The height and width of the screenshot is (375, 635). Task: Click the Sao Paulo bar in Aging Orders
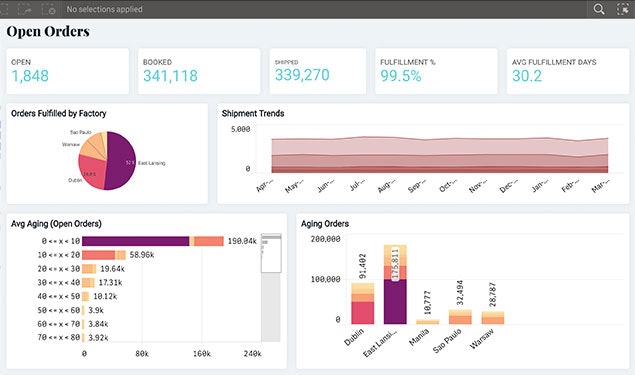tap(460, 317)
